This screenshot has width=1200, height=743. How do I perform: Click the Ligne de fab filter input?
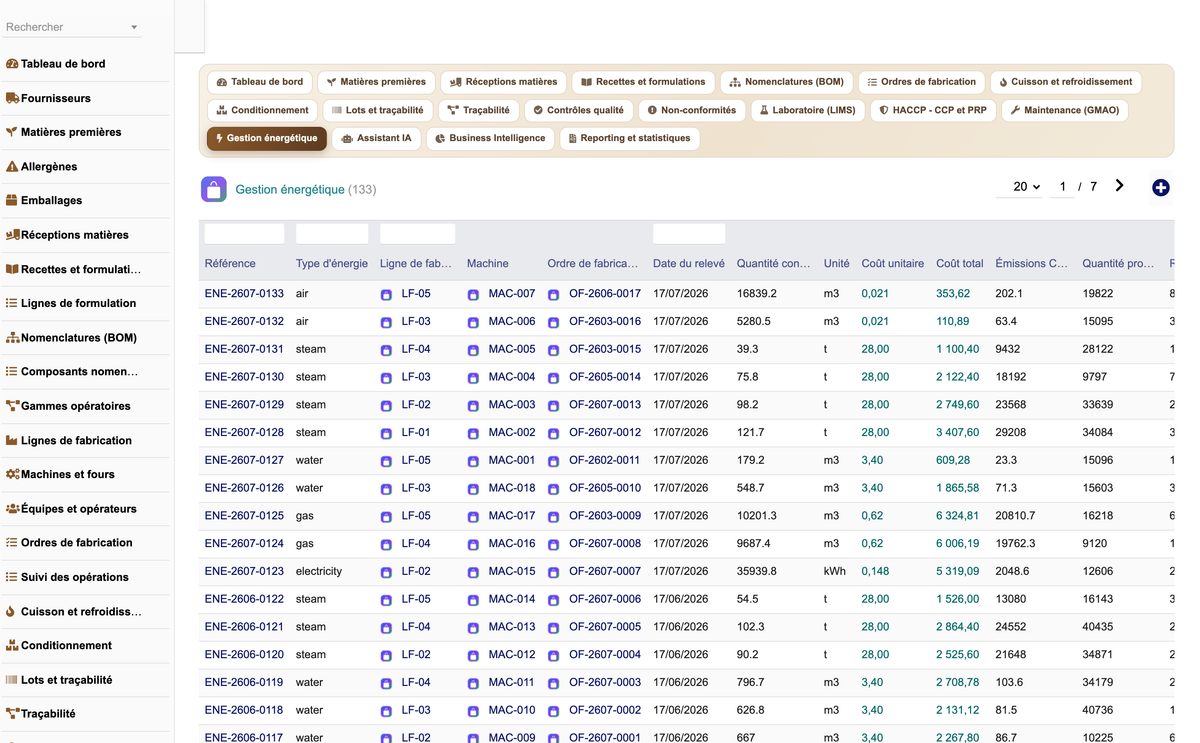pos(417,234)
